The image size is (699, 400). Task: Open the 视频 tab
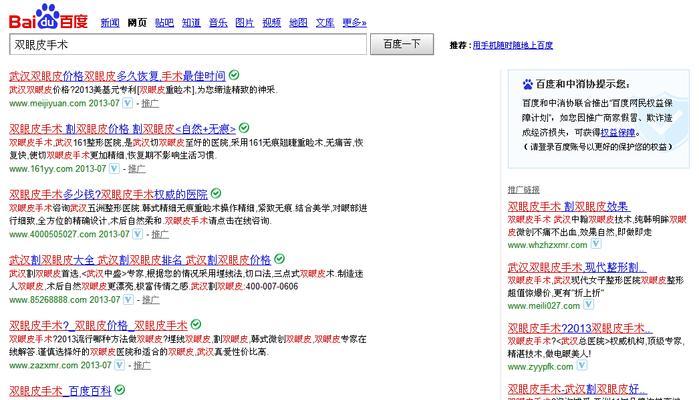pos(271,22)
